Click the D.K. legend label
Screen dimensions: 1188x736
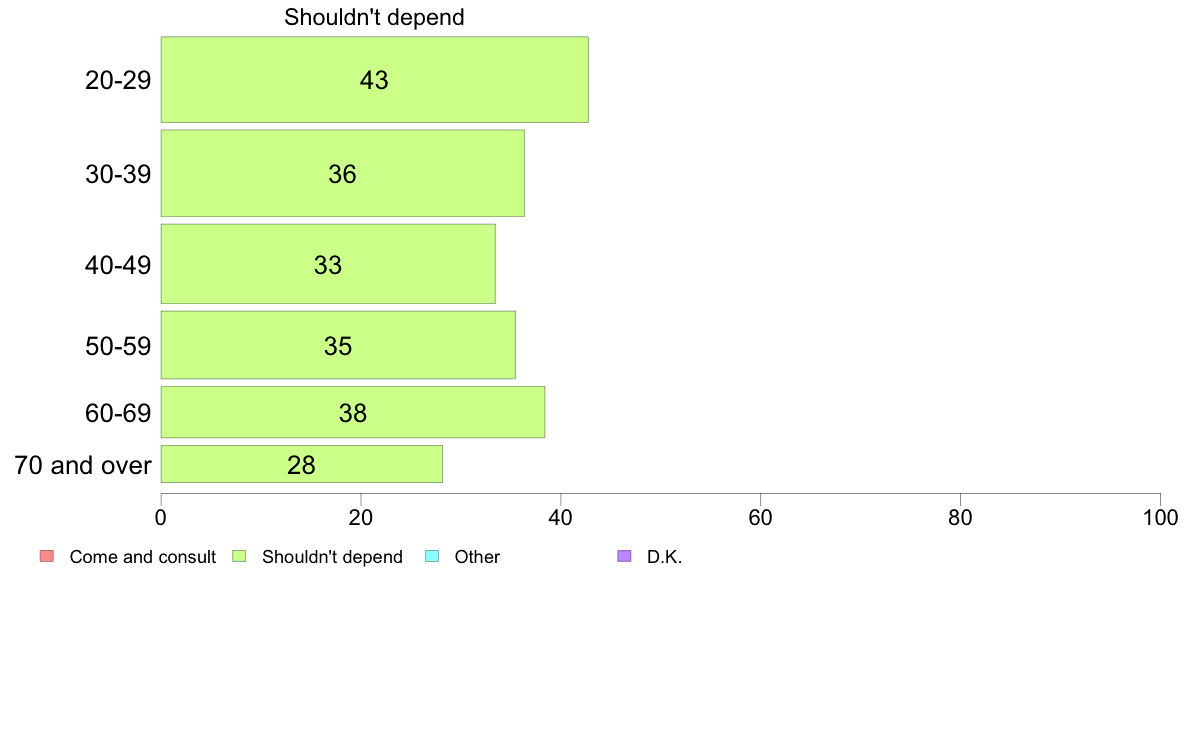[x=664, y=557]
